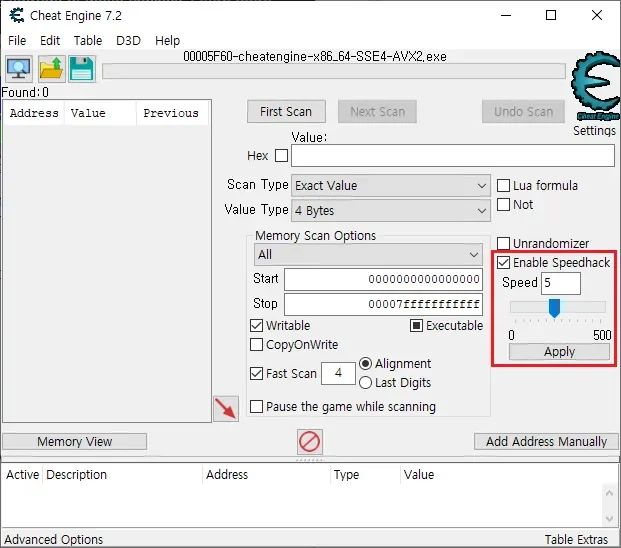Viewport: 621px width, 548px height.
Task: Toggle the Not checkbox
Action: click(x=503, y=205)
